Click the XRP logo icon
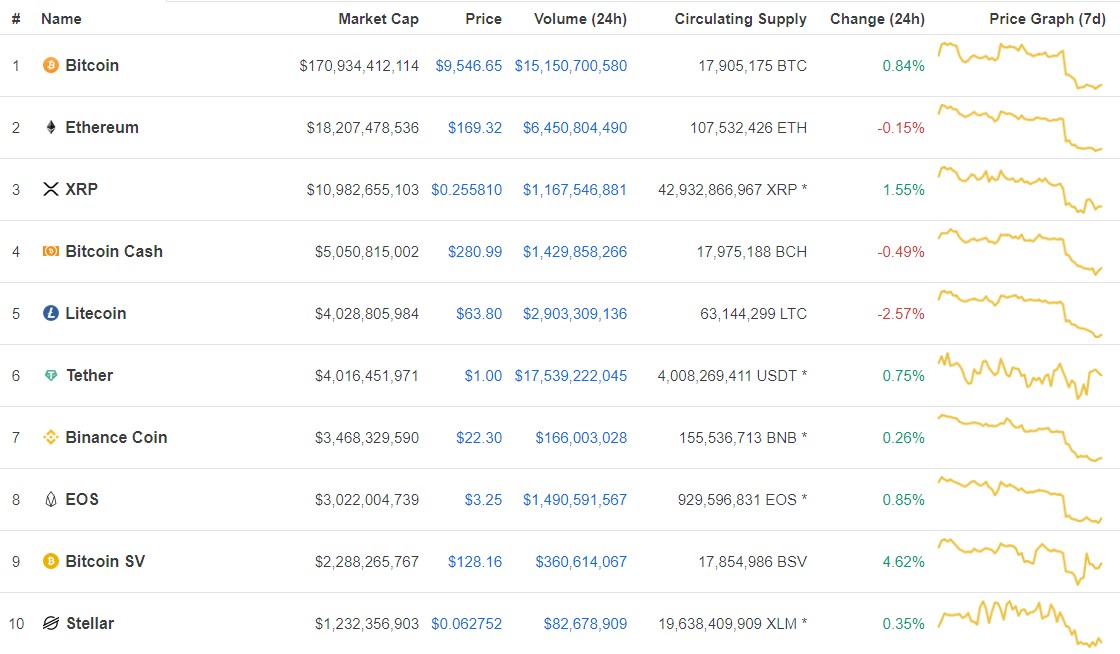The width and height of the screenshot is (1120, 654). coord(50,189)
